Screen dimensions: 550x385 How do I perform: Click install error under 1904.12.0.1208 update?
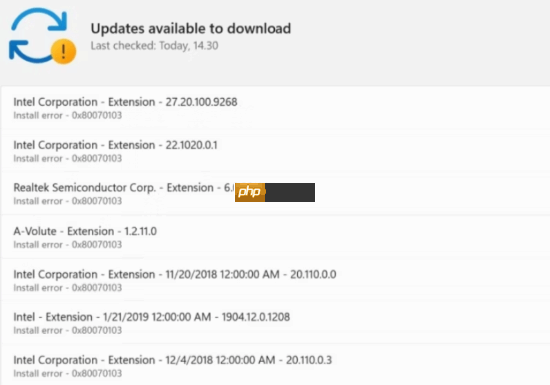68,331
